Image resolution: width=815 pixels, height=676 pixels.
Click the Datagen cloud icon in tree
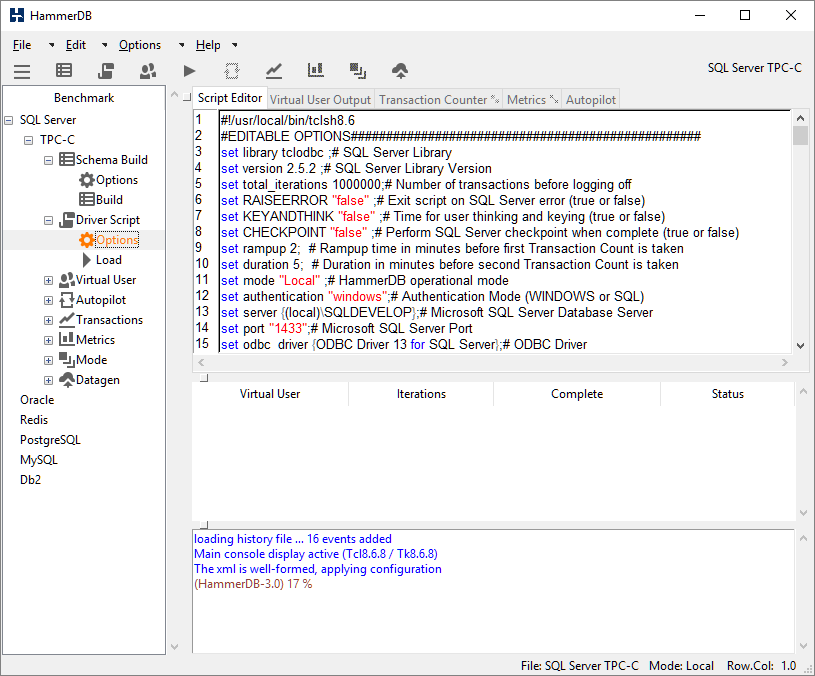[67, 380]
